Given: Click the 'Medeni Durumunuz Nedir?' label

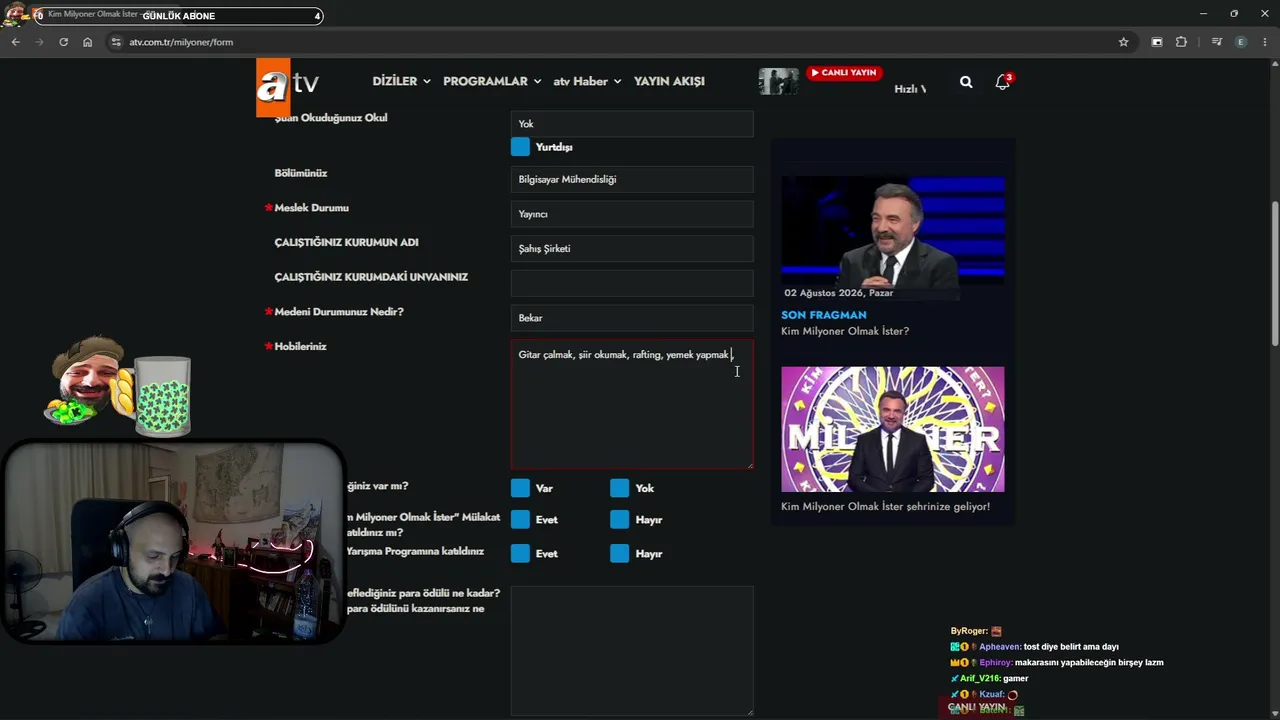Looking at the screenshot, I should (339, 312).
